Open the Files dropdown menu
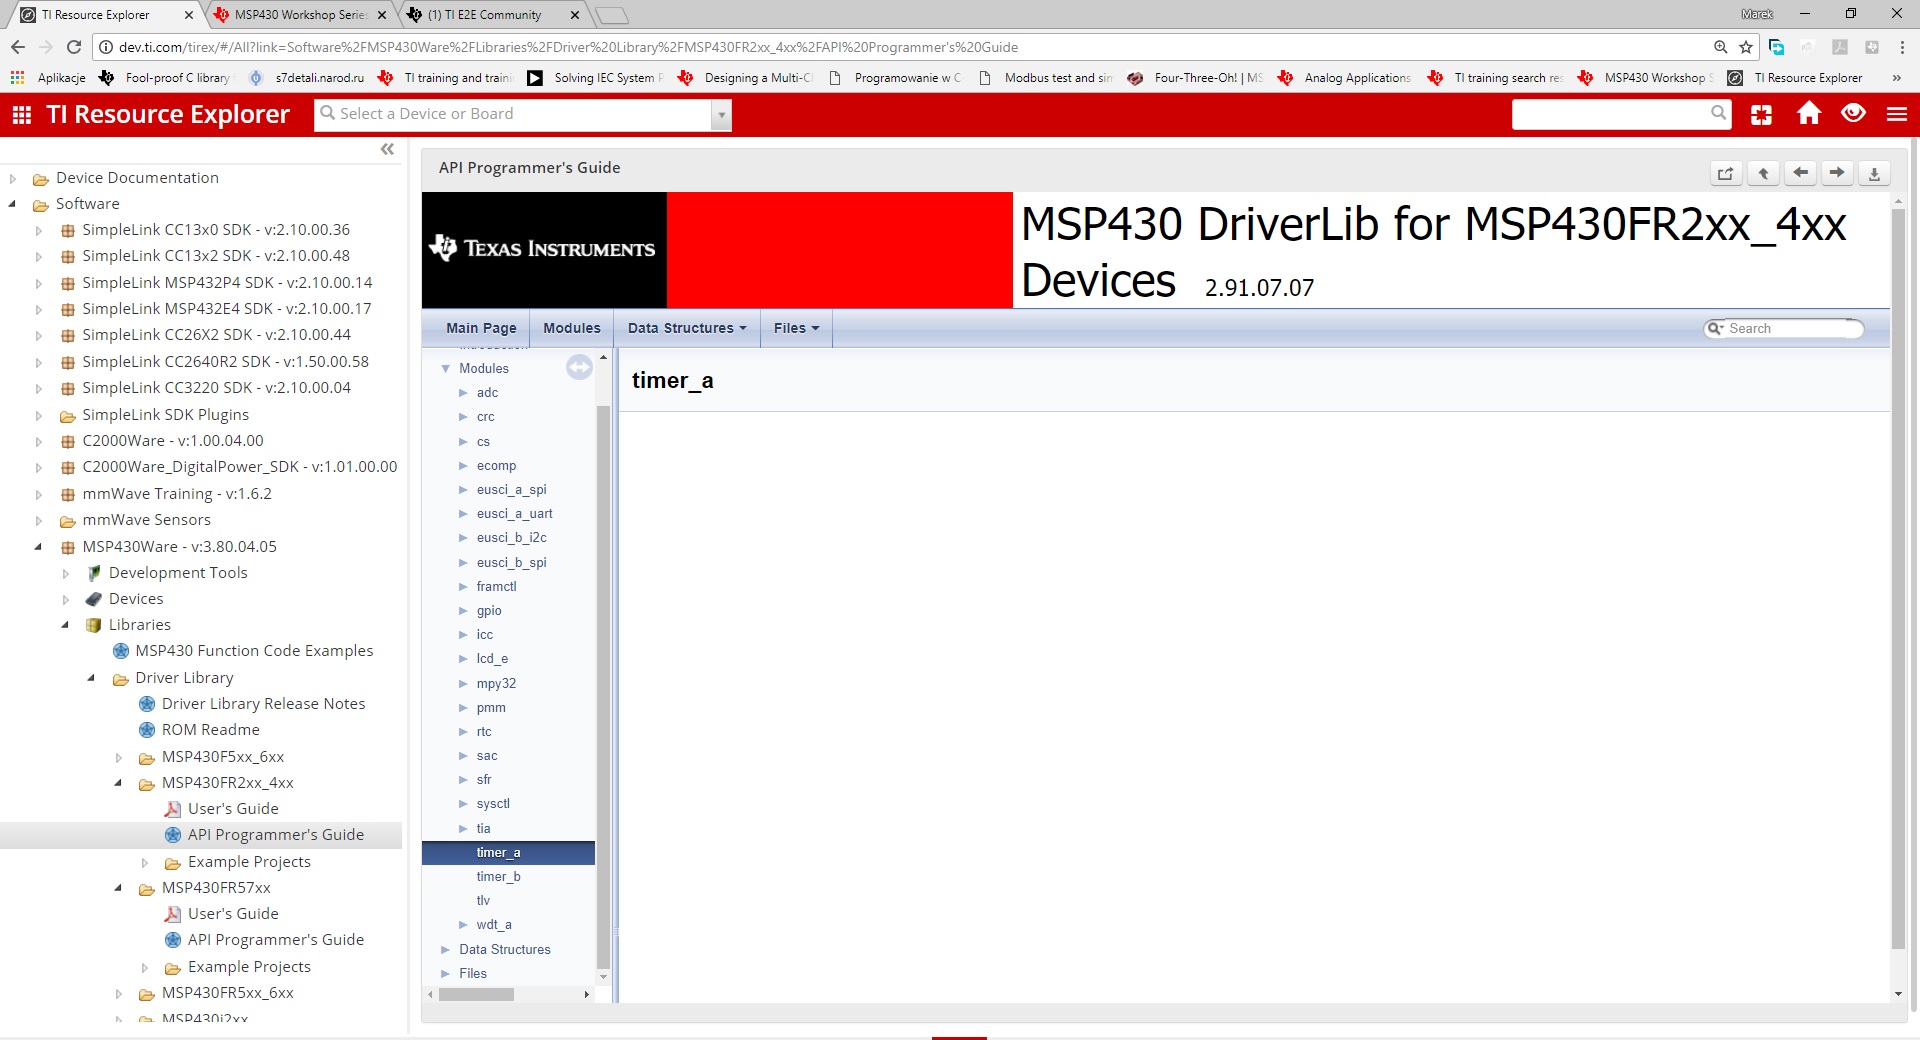This screenshot has width=1920, height=1040. (x=796, y=328)
